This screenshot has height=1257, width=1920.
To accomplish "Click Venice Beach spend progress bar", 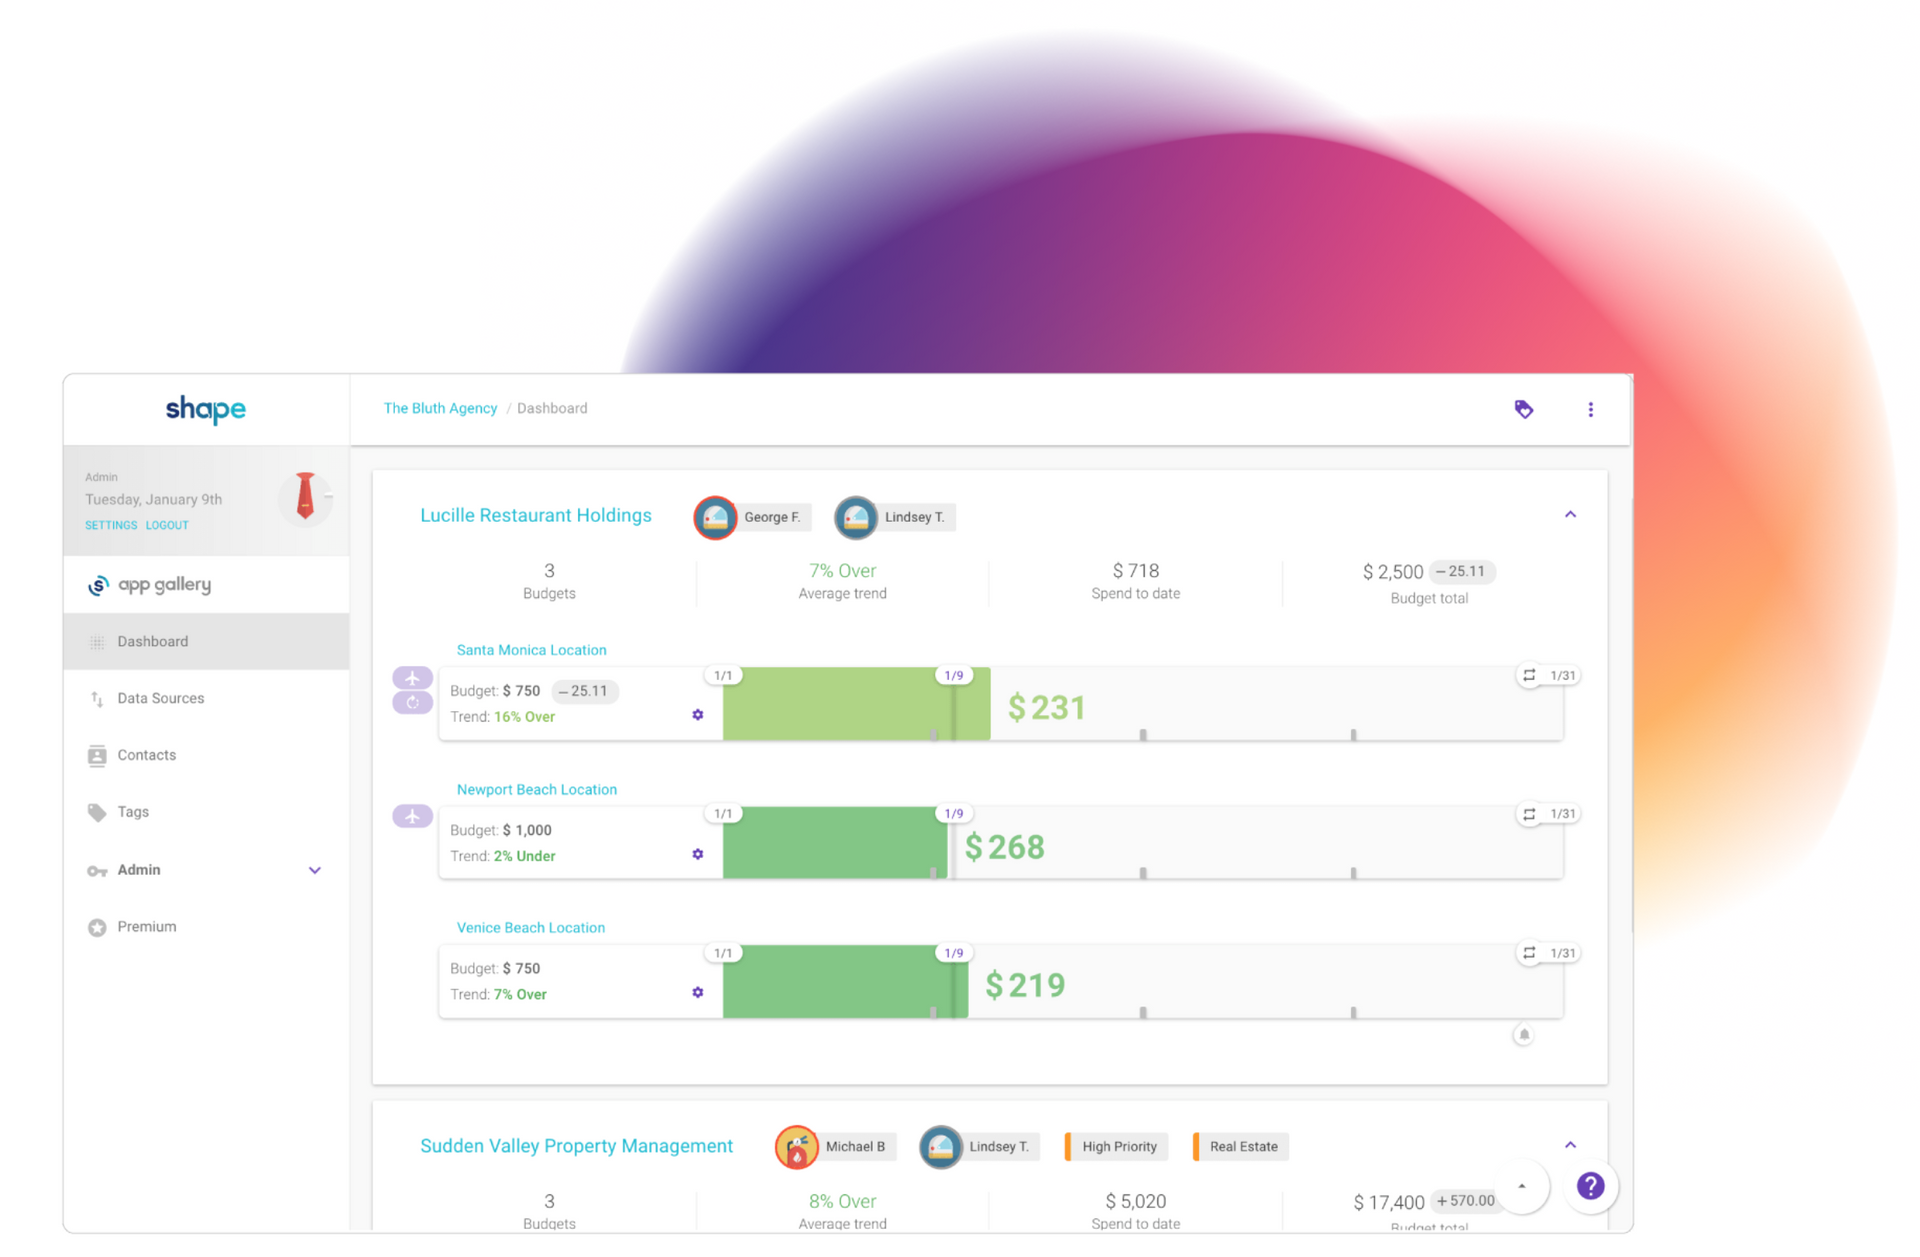I will [845, 982].
